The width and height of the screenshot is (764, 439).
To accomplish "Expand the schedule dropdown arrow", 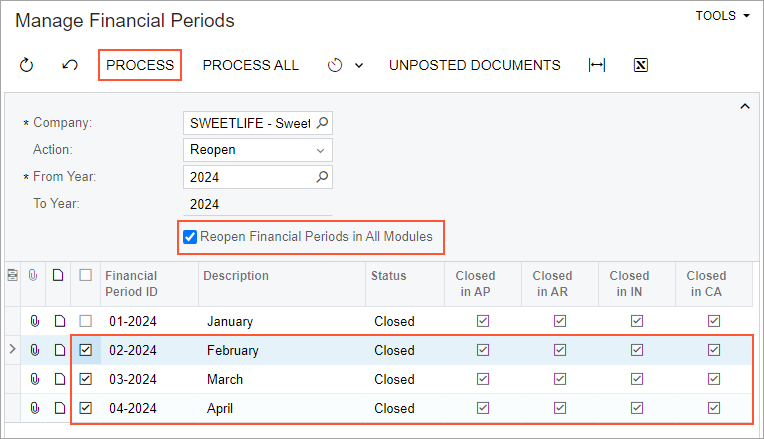I will [359, 65].
